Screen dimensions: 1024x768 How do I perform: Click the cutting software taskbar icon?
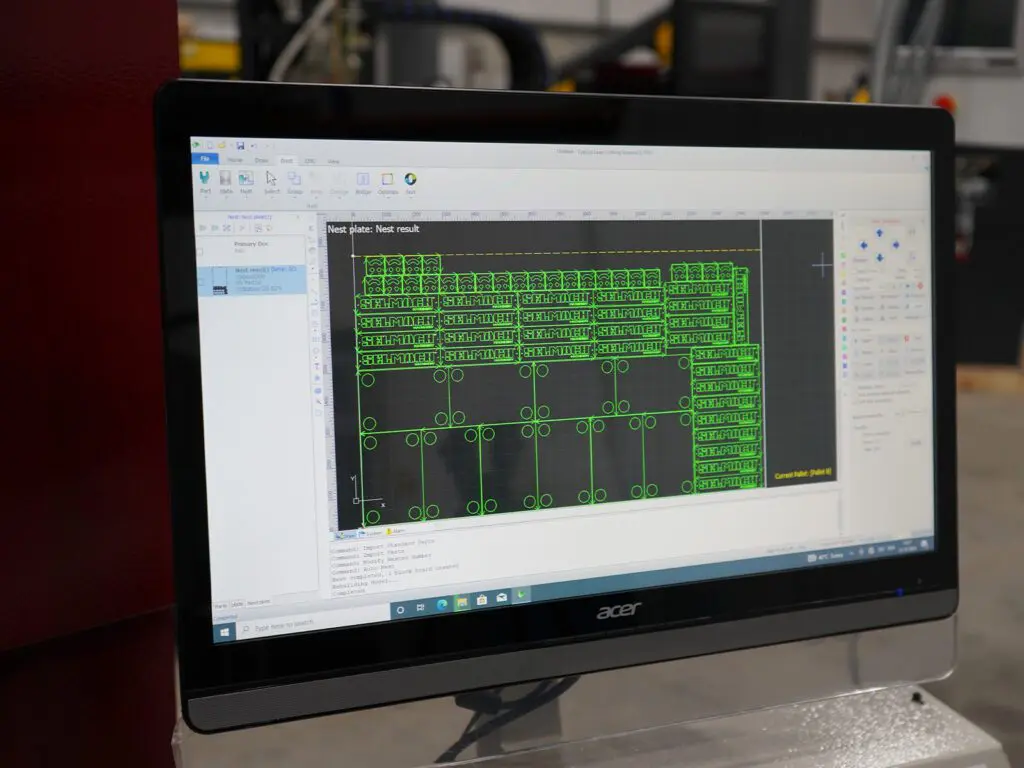click(x=521, y=595)
